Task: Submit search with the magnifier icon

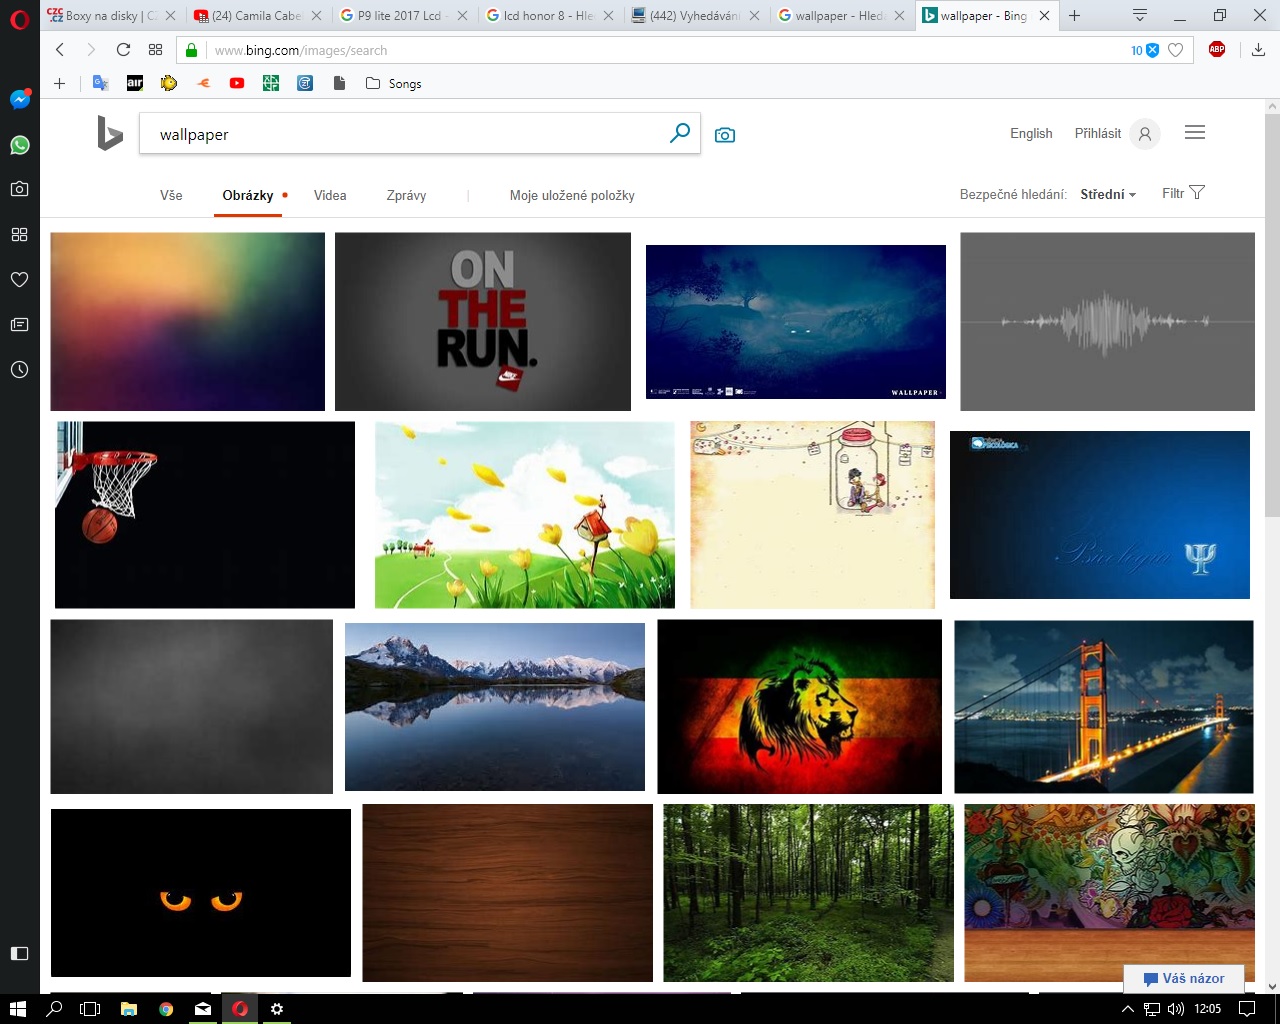Action: (x=680, y=132)
